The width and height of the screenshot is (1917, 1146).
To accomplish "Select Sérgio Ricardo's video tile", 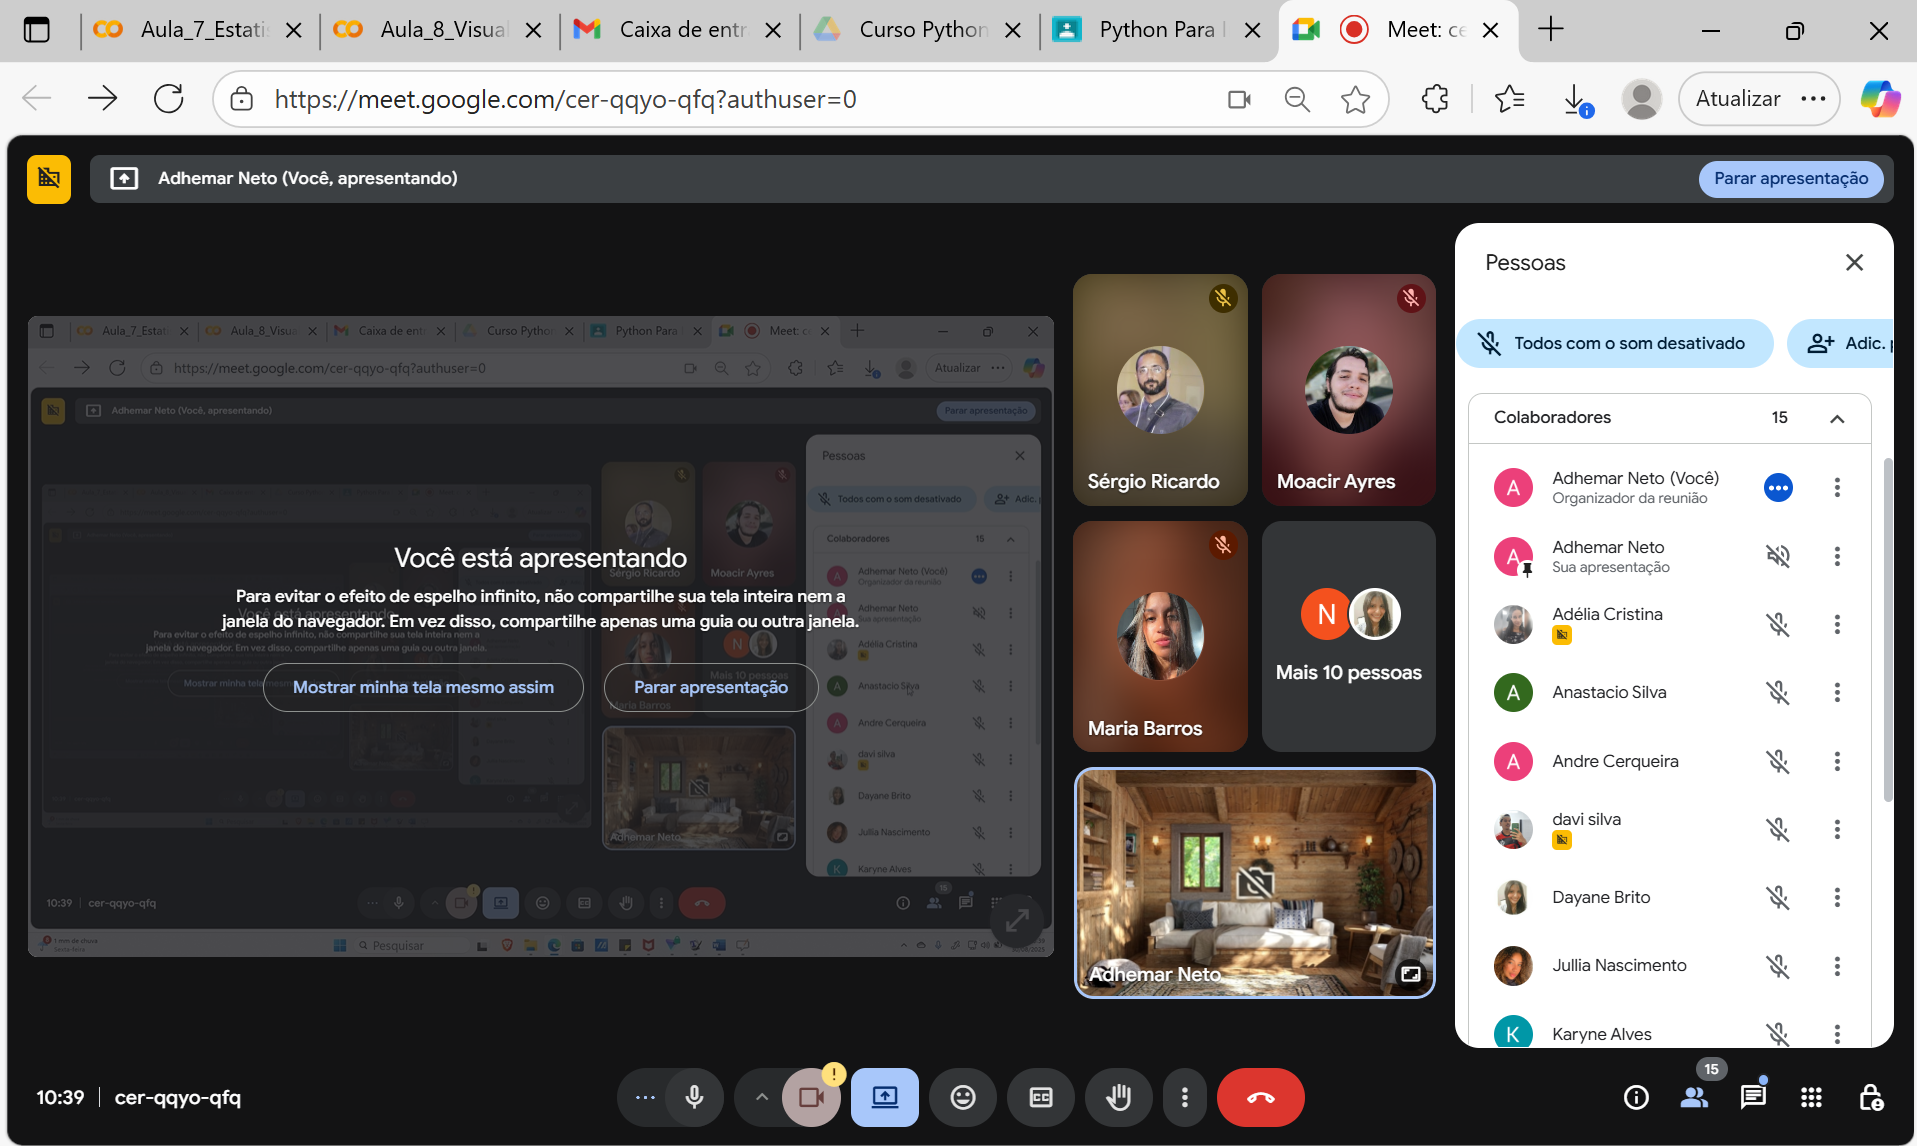I will click(1160, 390).
